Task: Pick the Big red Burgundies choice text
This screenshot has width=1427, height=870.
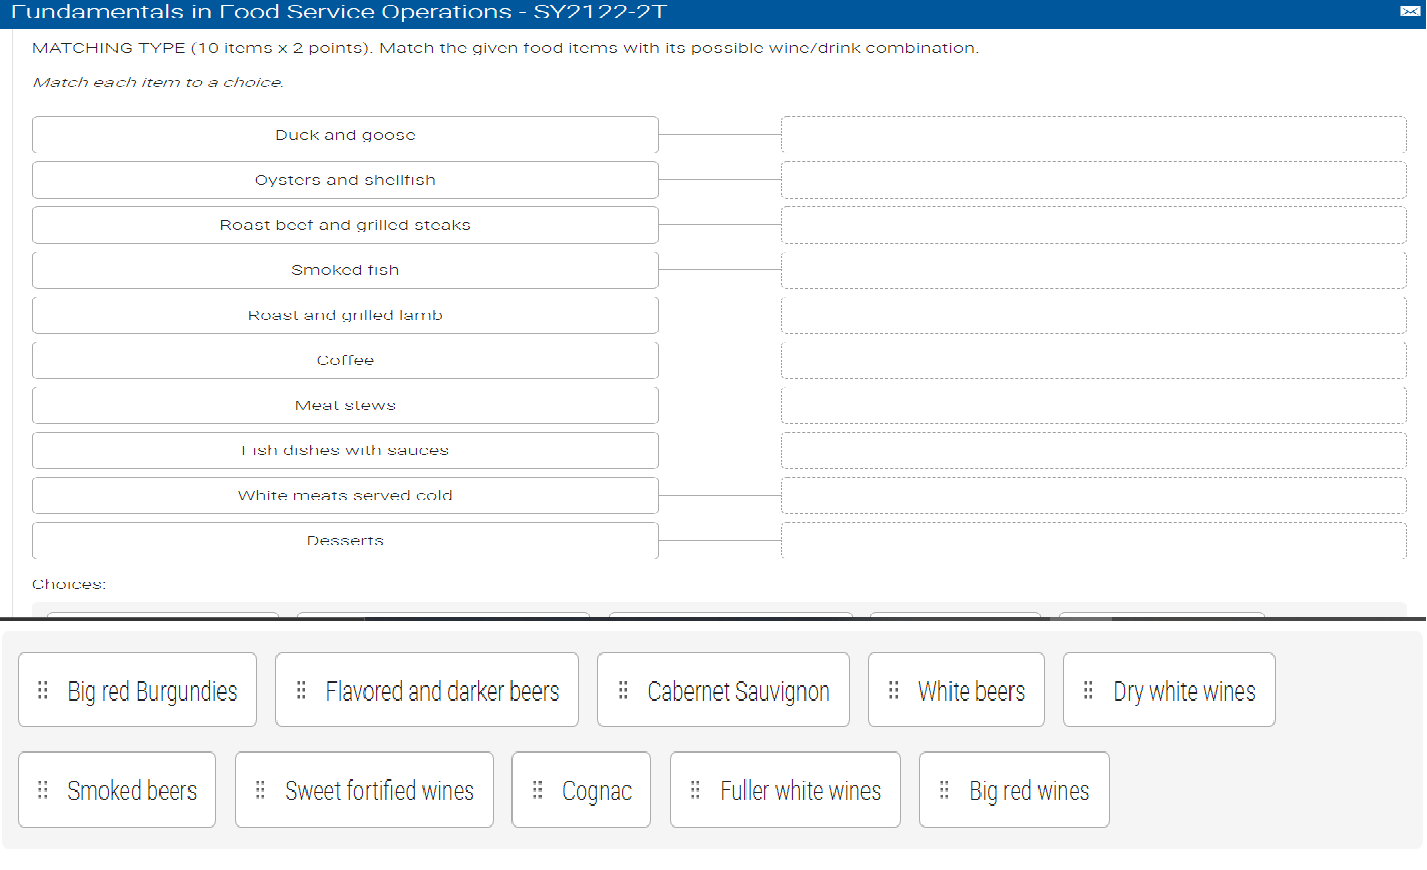Action: 152,691
